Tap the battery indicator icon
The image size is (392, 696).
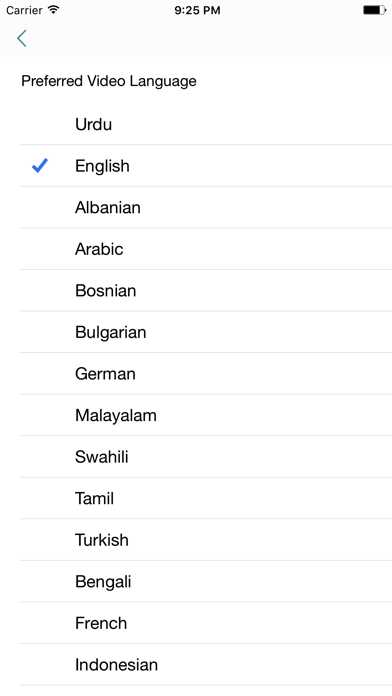pyautogui.click(x=374, y=10)
